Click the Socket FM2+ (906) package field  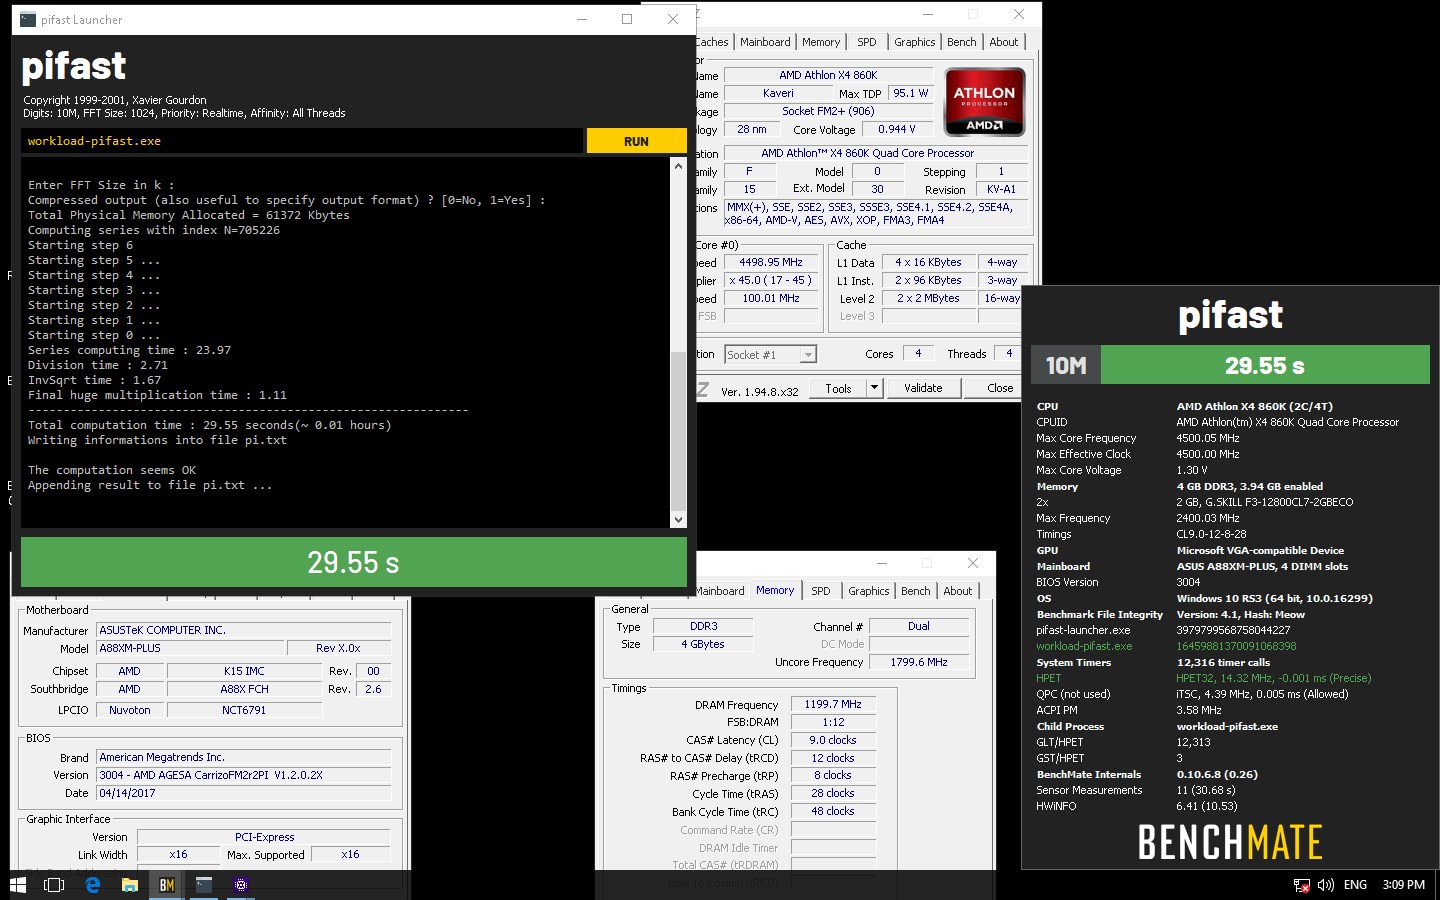[828, 111]
